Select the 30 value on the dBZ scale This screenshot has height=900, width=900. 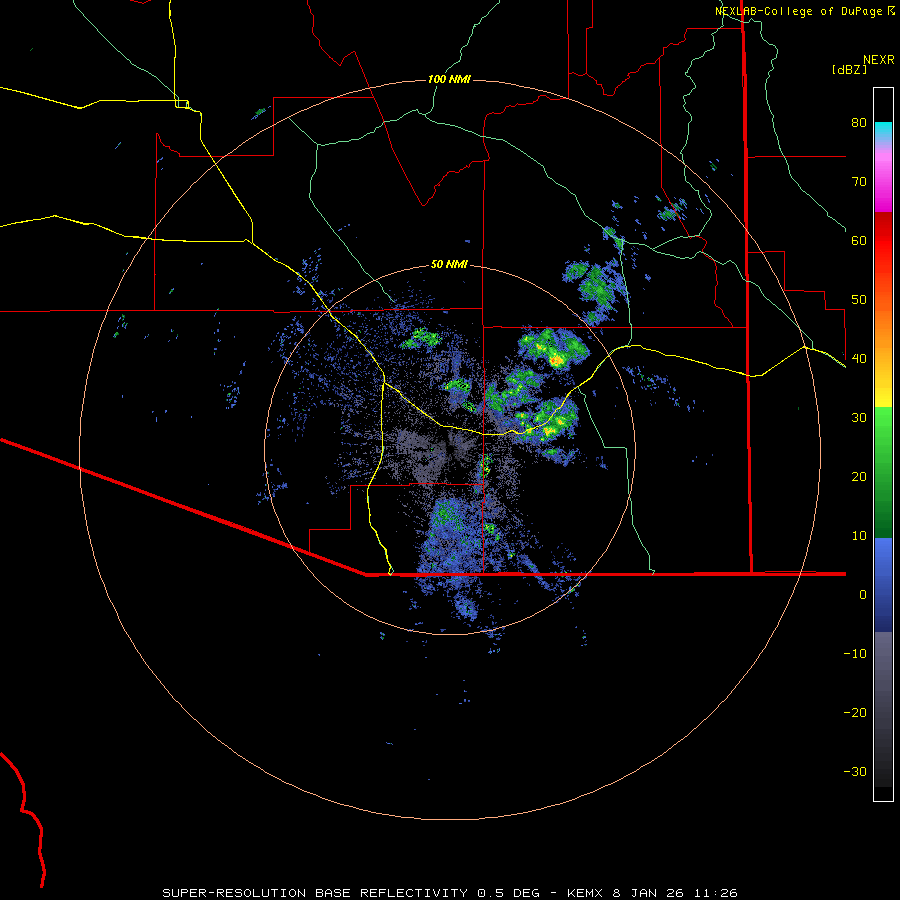(859, 417)
